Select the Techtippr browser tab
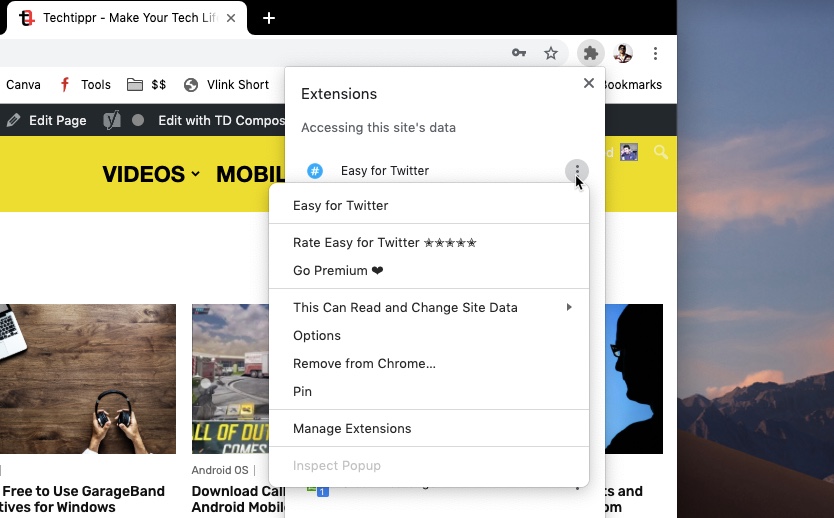Viewport: 834px width, 518px height. 127,18
